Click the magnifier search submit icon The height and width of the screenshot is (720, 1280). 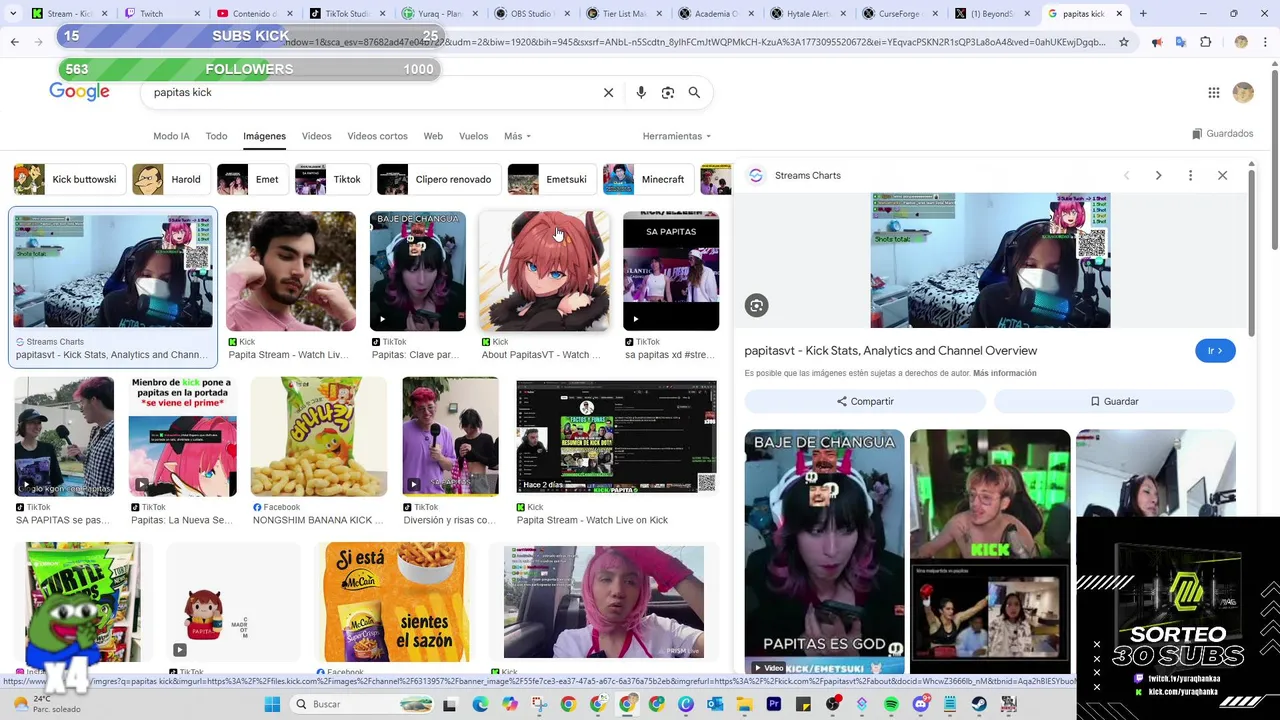[694, 92]
